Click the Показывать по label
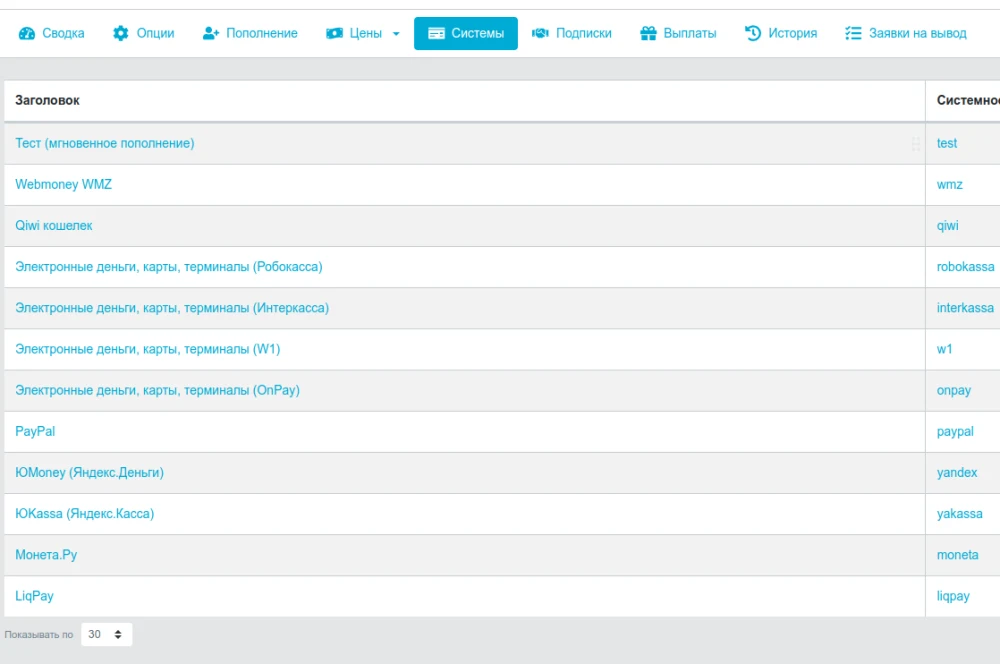This screenshot has width=1000, height=664. coord(39,635)
